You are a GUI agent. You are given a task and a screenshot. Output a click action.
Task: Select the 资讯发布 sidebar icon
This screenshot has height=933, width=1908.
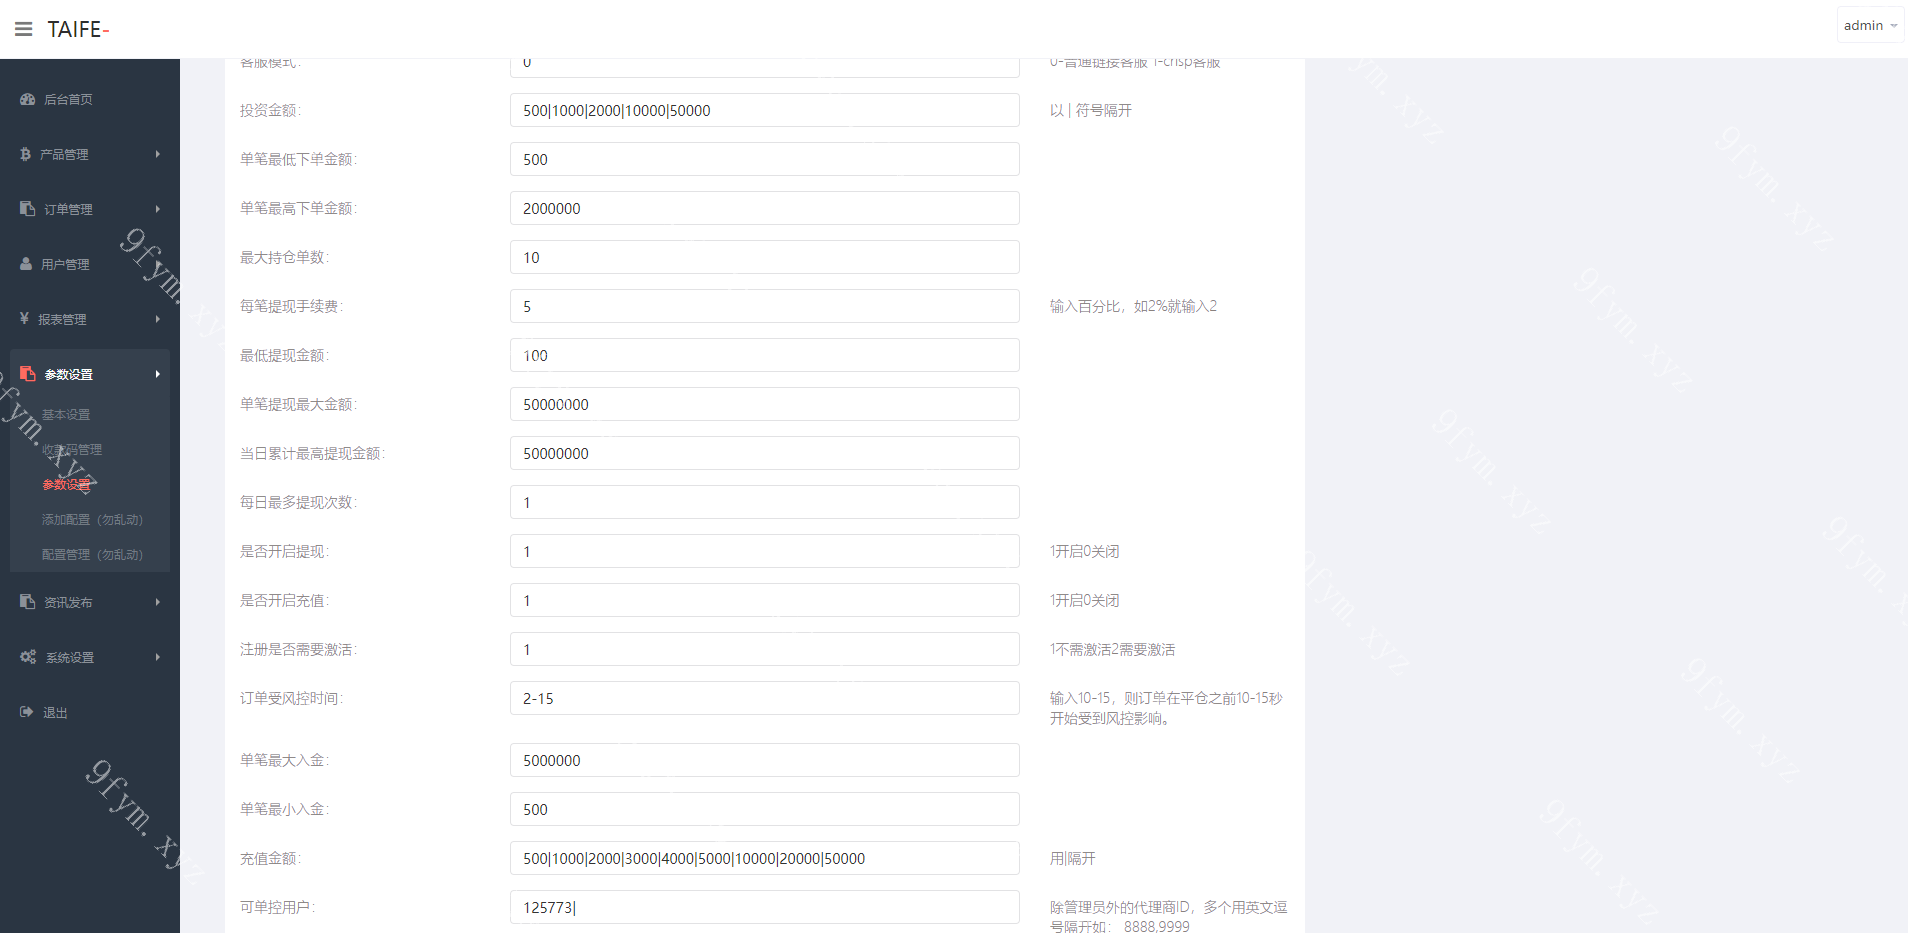[x=28, y=602]
